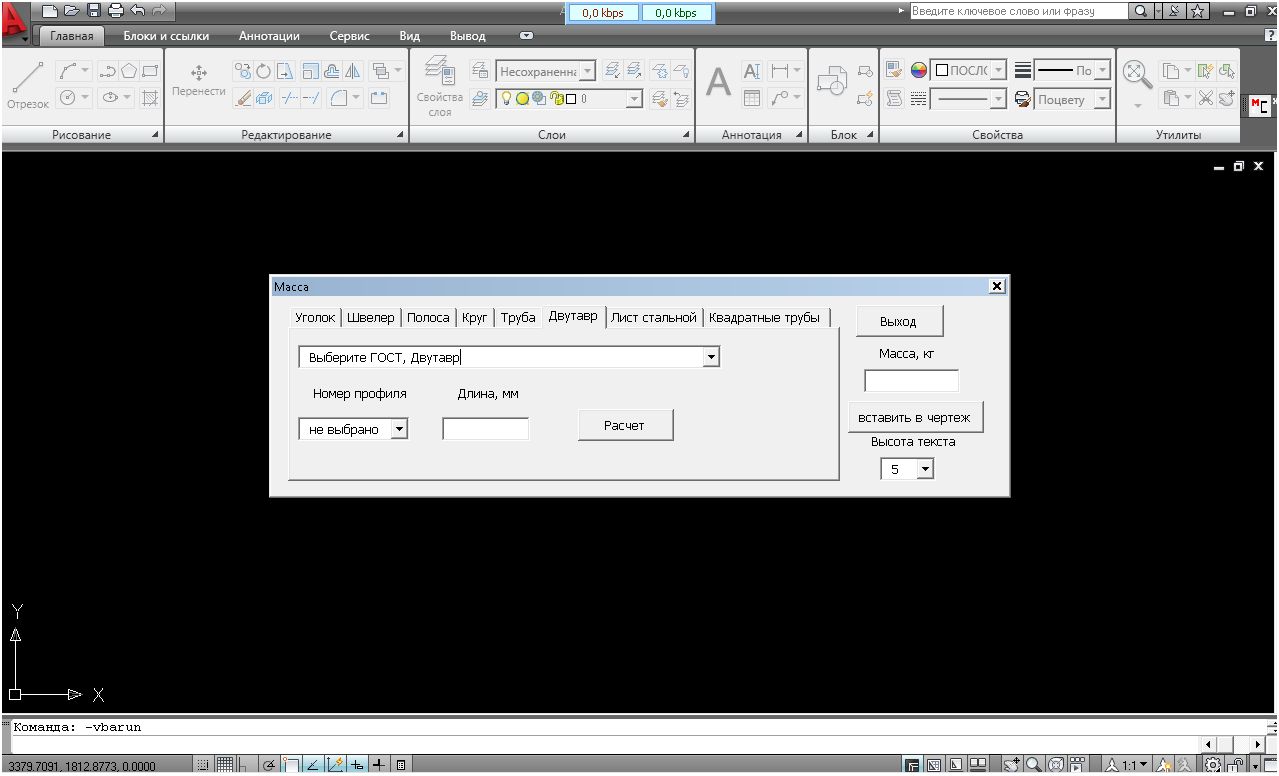The width and height of the screenshot is (1279, 776).
Task: Open the Аннотации ribbon tab
Action: coord(269,36)
